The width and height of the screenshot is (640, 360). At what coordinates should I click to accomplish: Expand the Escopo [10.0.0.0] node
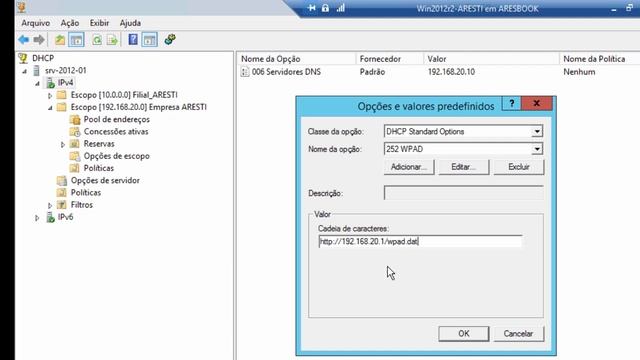(50, 96)
